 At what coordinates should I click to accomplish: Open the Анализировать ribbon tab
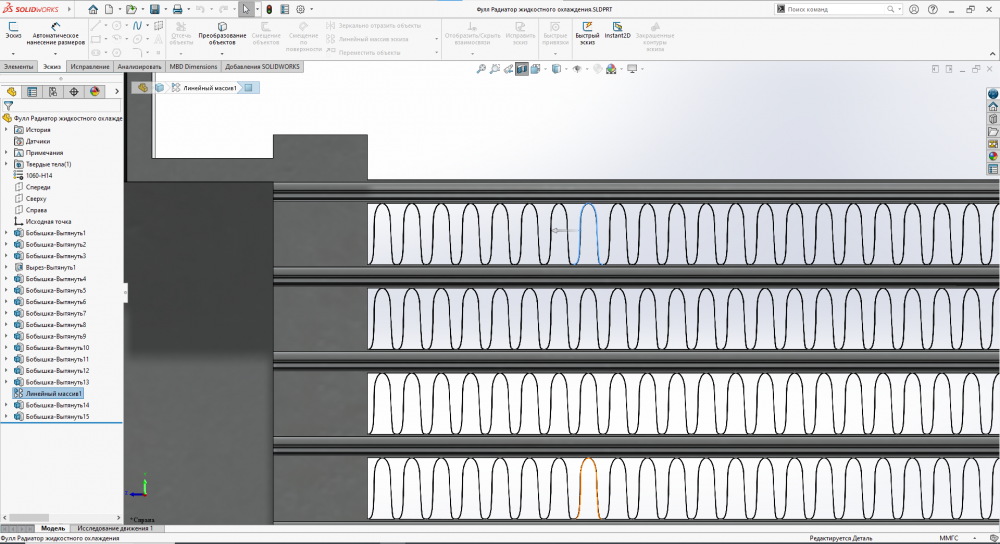click(139, 66)
